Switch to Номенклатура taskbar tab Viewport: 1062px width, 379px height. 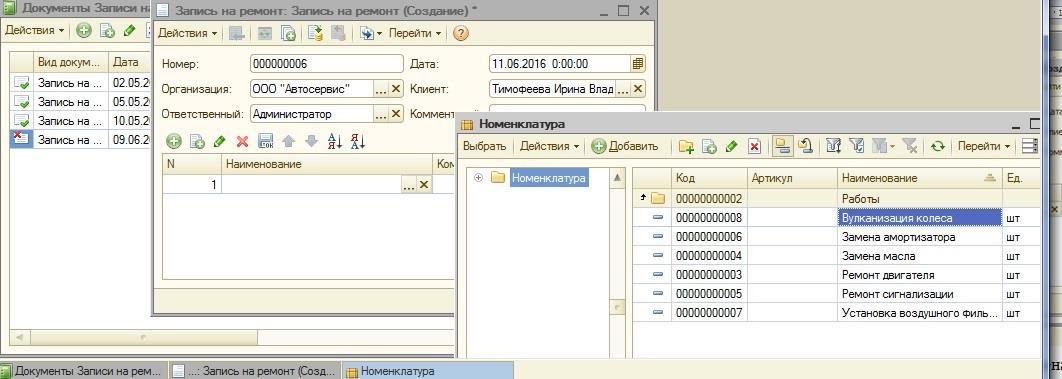coord(428,371)
